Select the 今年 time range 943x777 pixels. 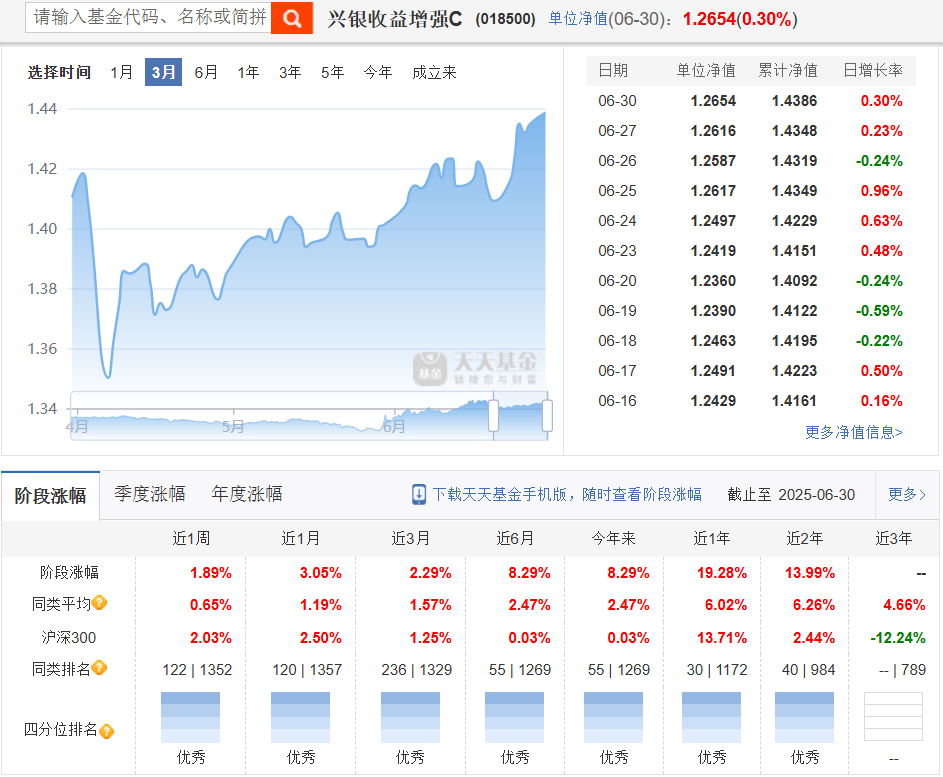pos(378,72)
